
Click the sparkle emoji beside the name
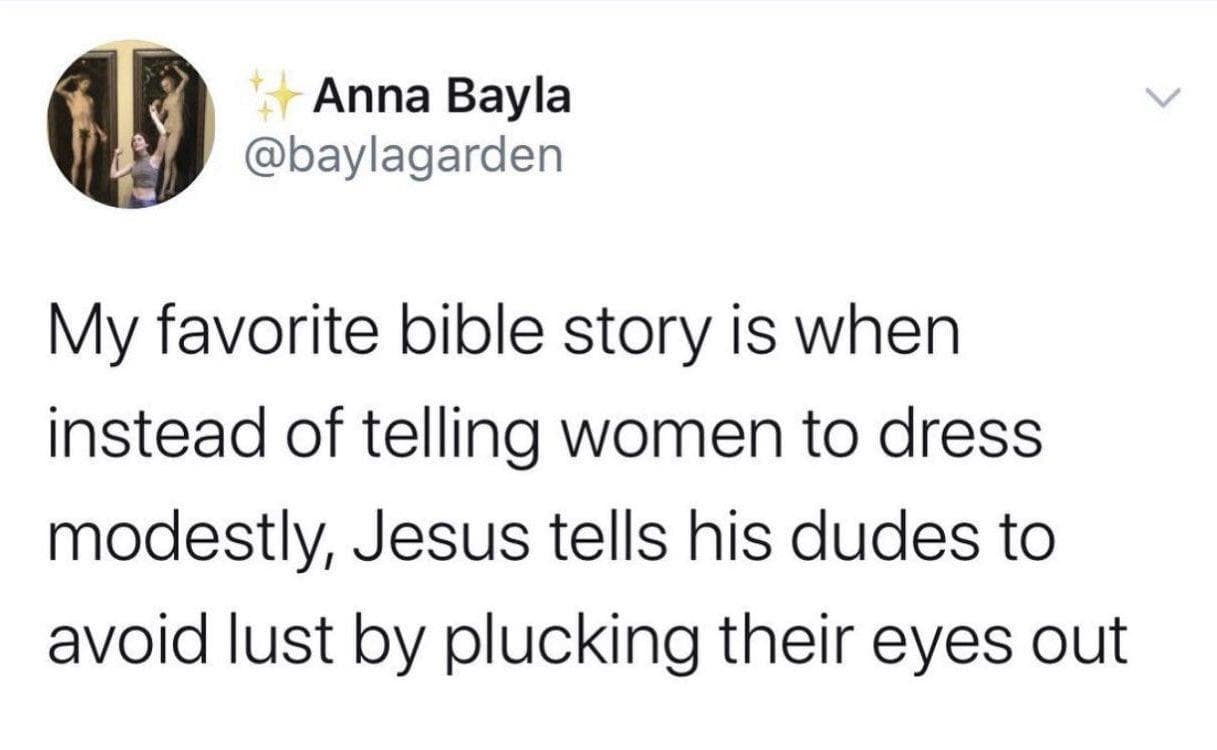pos(276,95)
